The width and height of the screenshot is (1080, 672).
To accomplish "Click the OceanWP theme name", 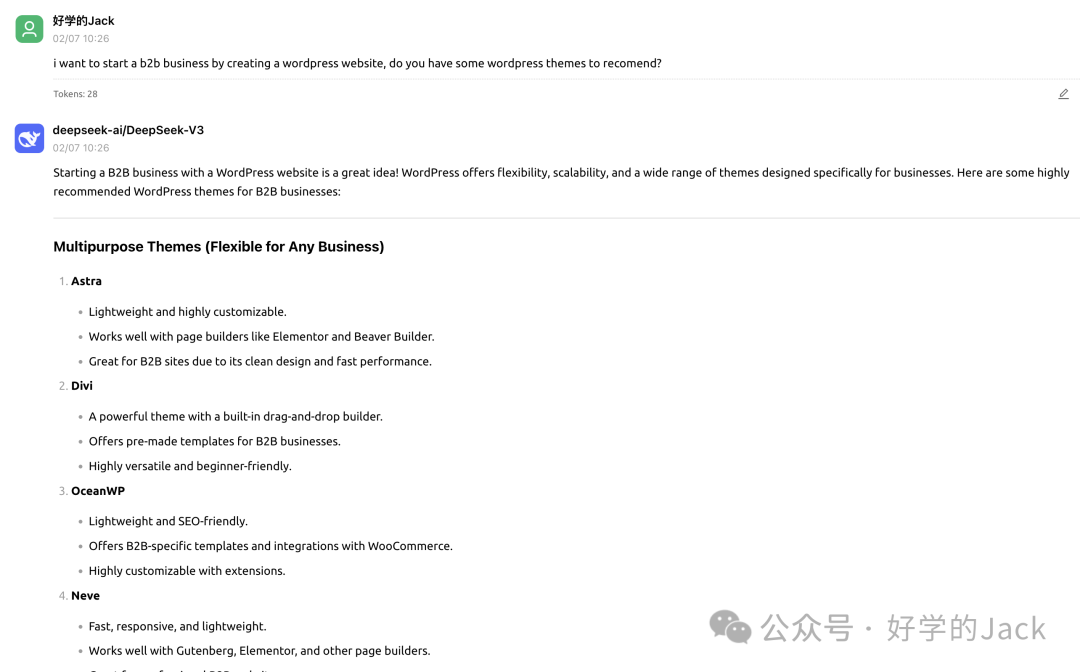I will [x=98, y=491].
